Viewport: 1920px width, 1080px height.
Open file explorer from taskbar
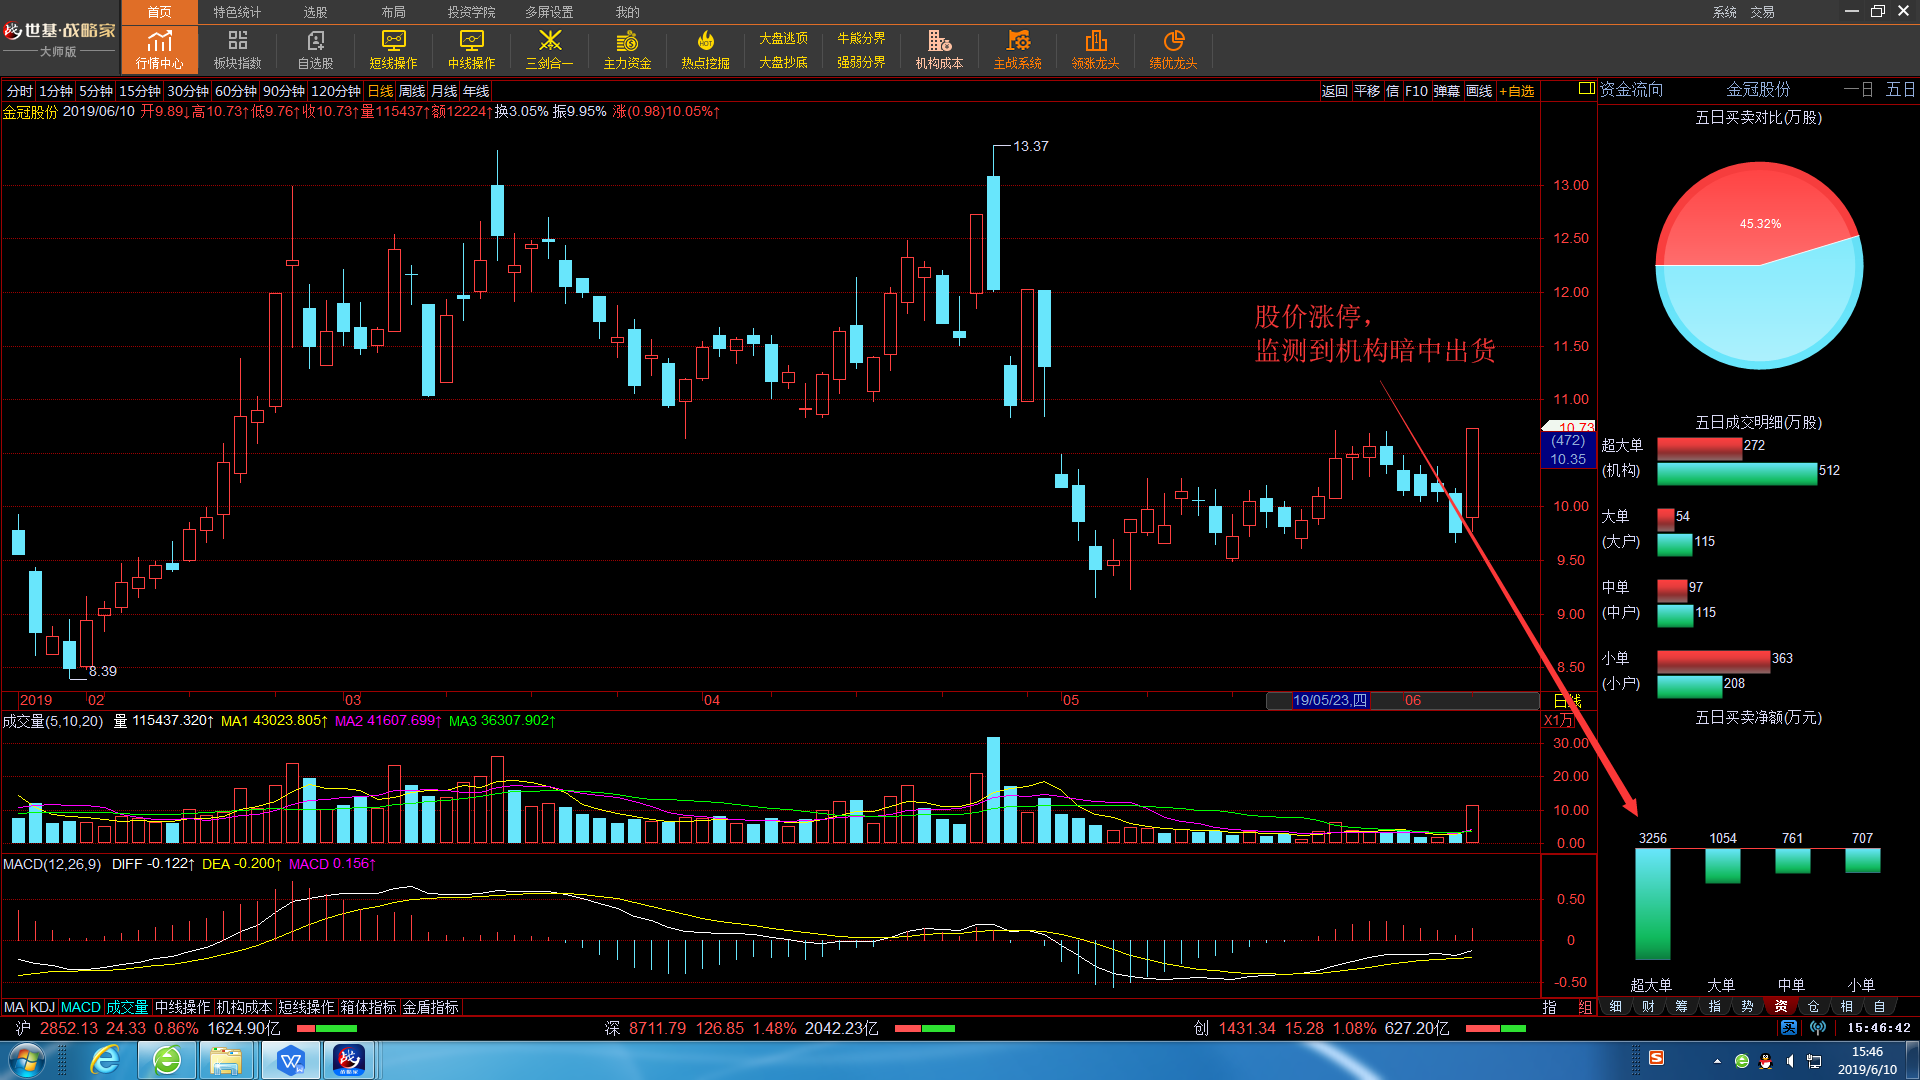point(227,1060)
